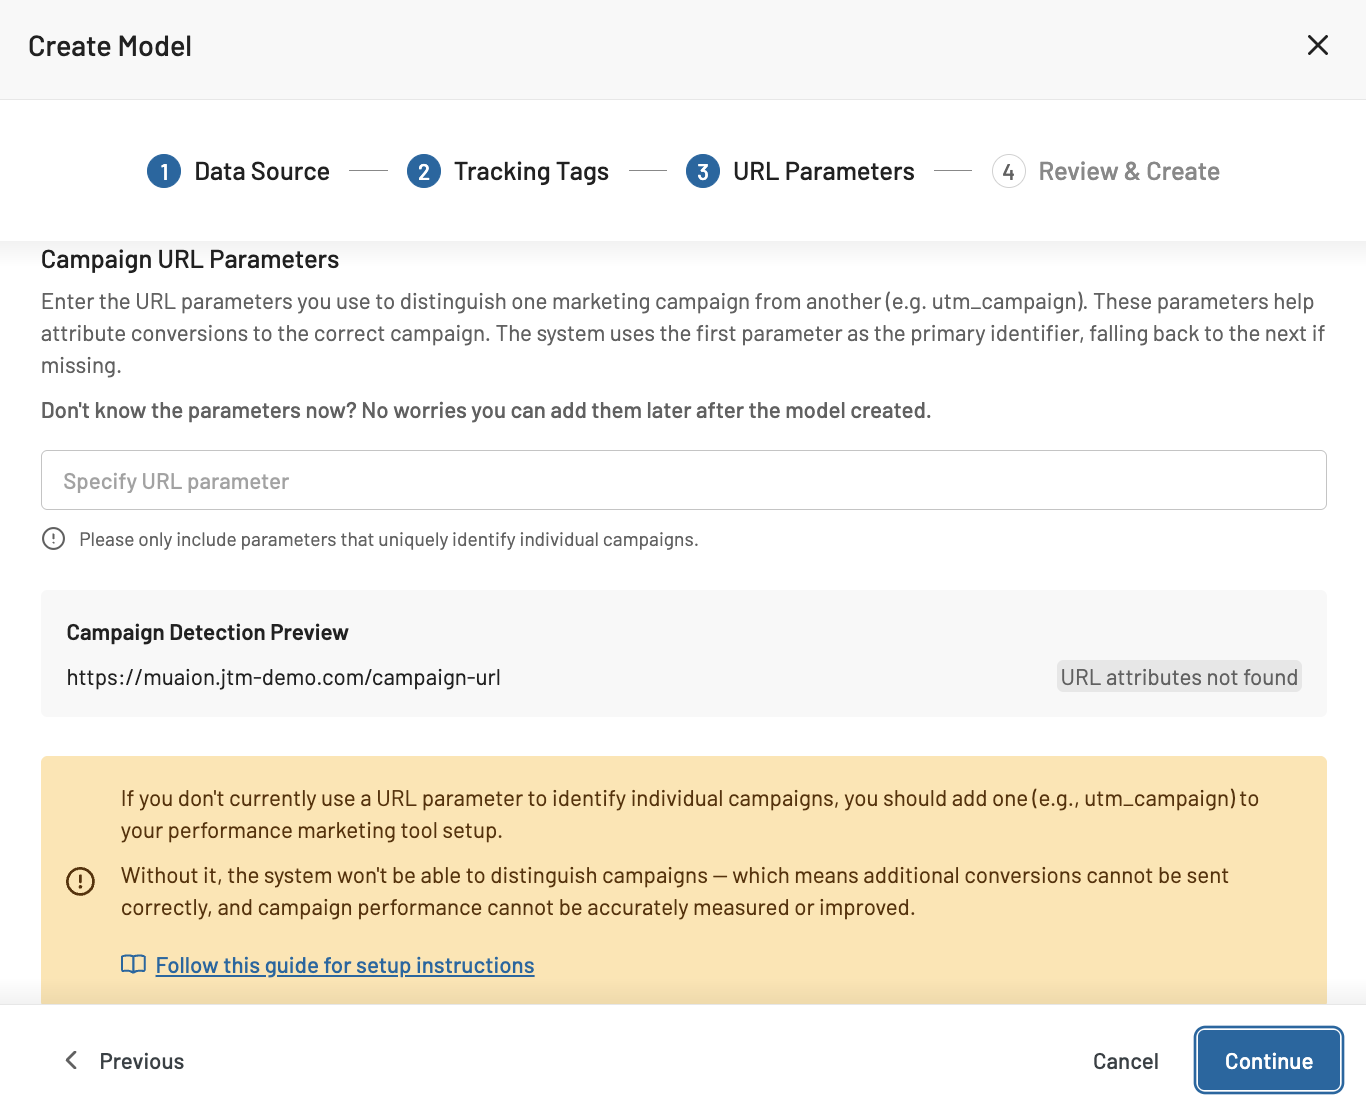The width and height of the screenshot is (1366, 1108).
Task: Click the step 3 number circle
Action: tap(703, 172)
